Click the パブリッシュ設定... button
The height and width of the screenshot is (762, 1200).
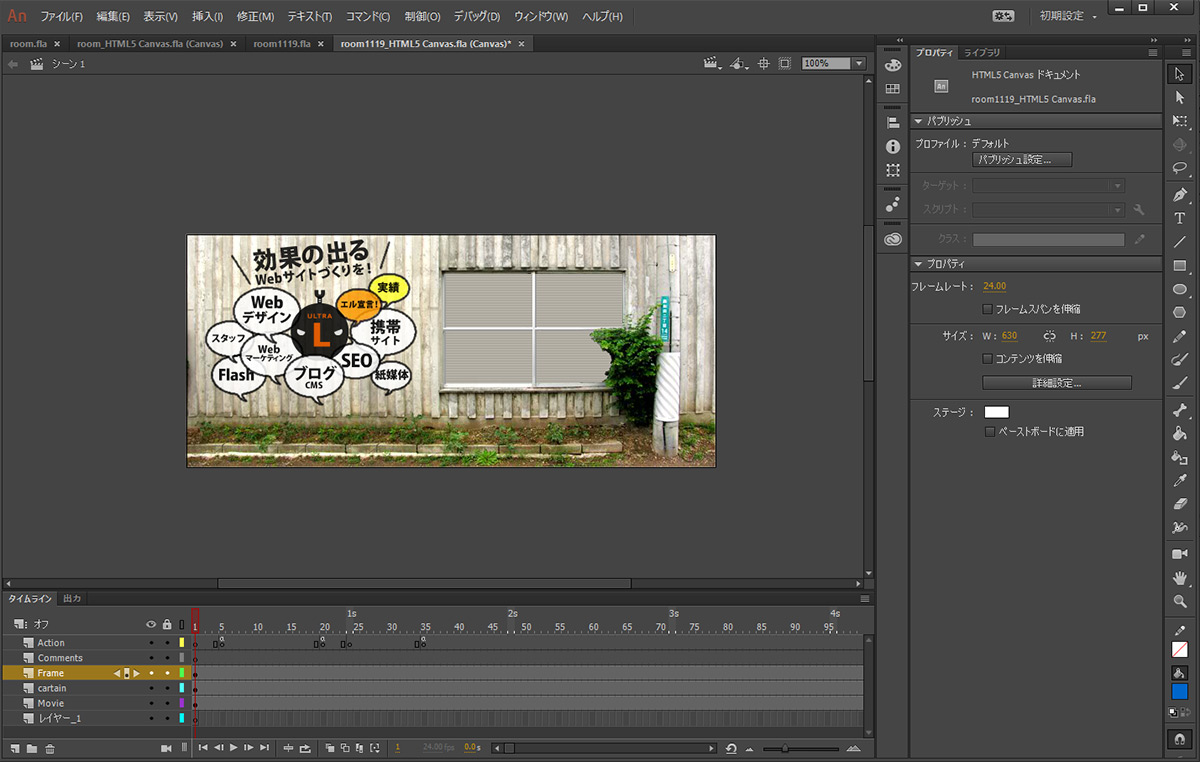tap(1022, 160)
